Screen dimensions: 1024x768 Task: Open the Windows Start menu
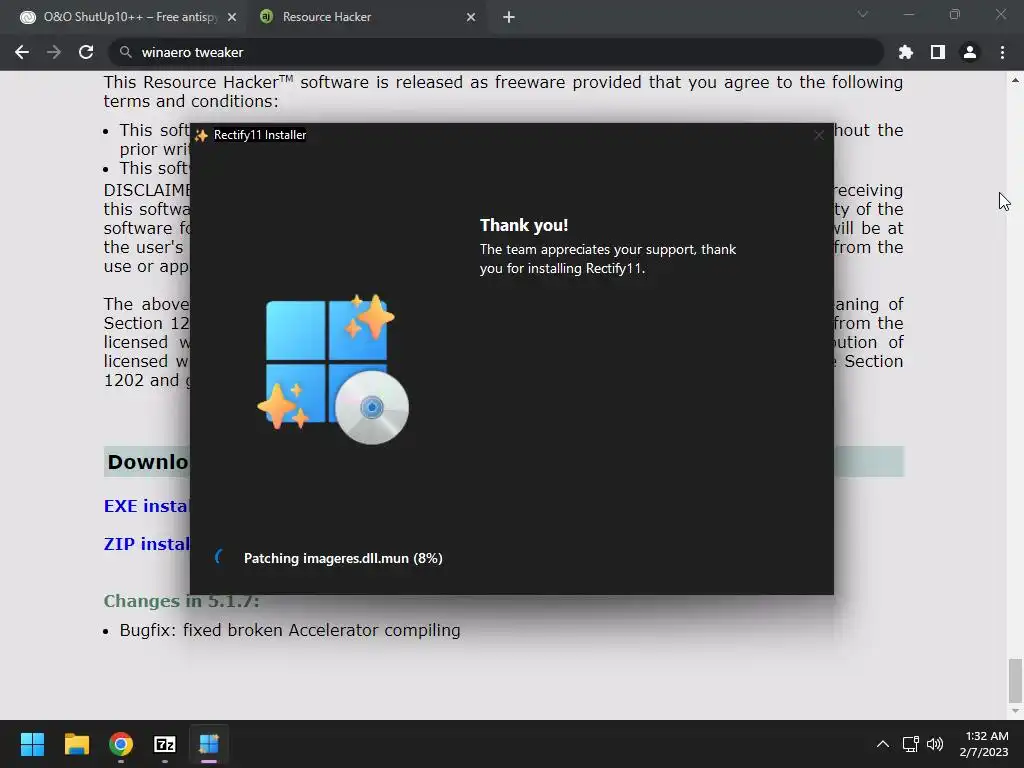tap(32, 744)
